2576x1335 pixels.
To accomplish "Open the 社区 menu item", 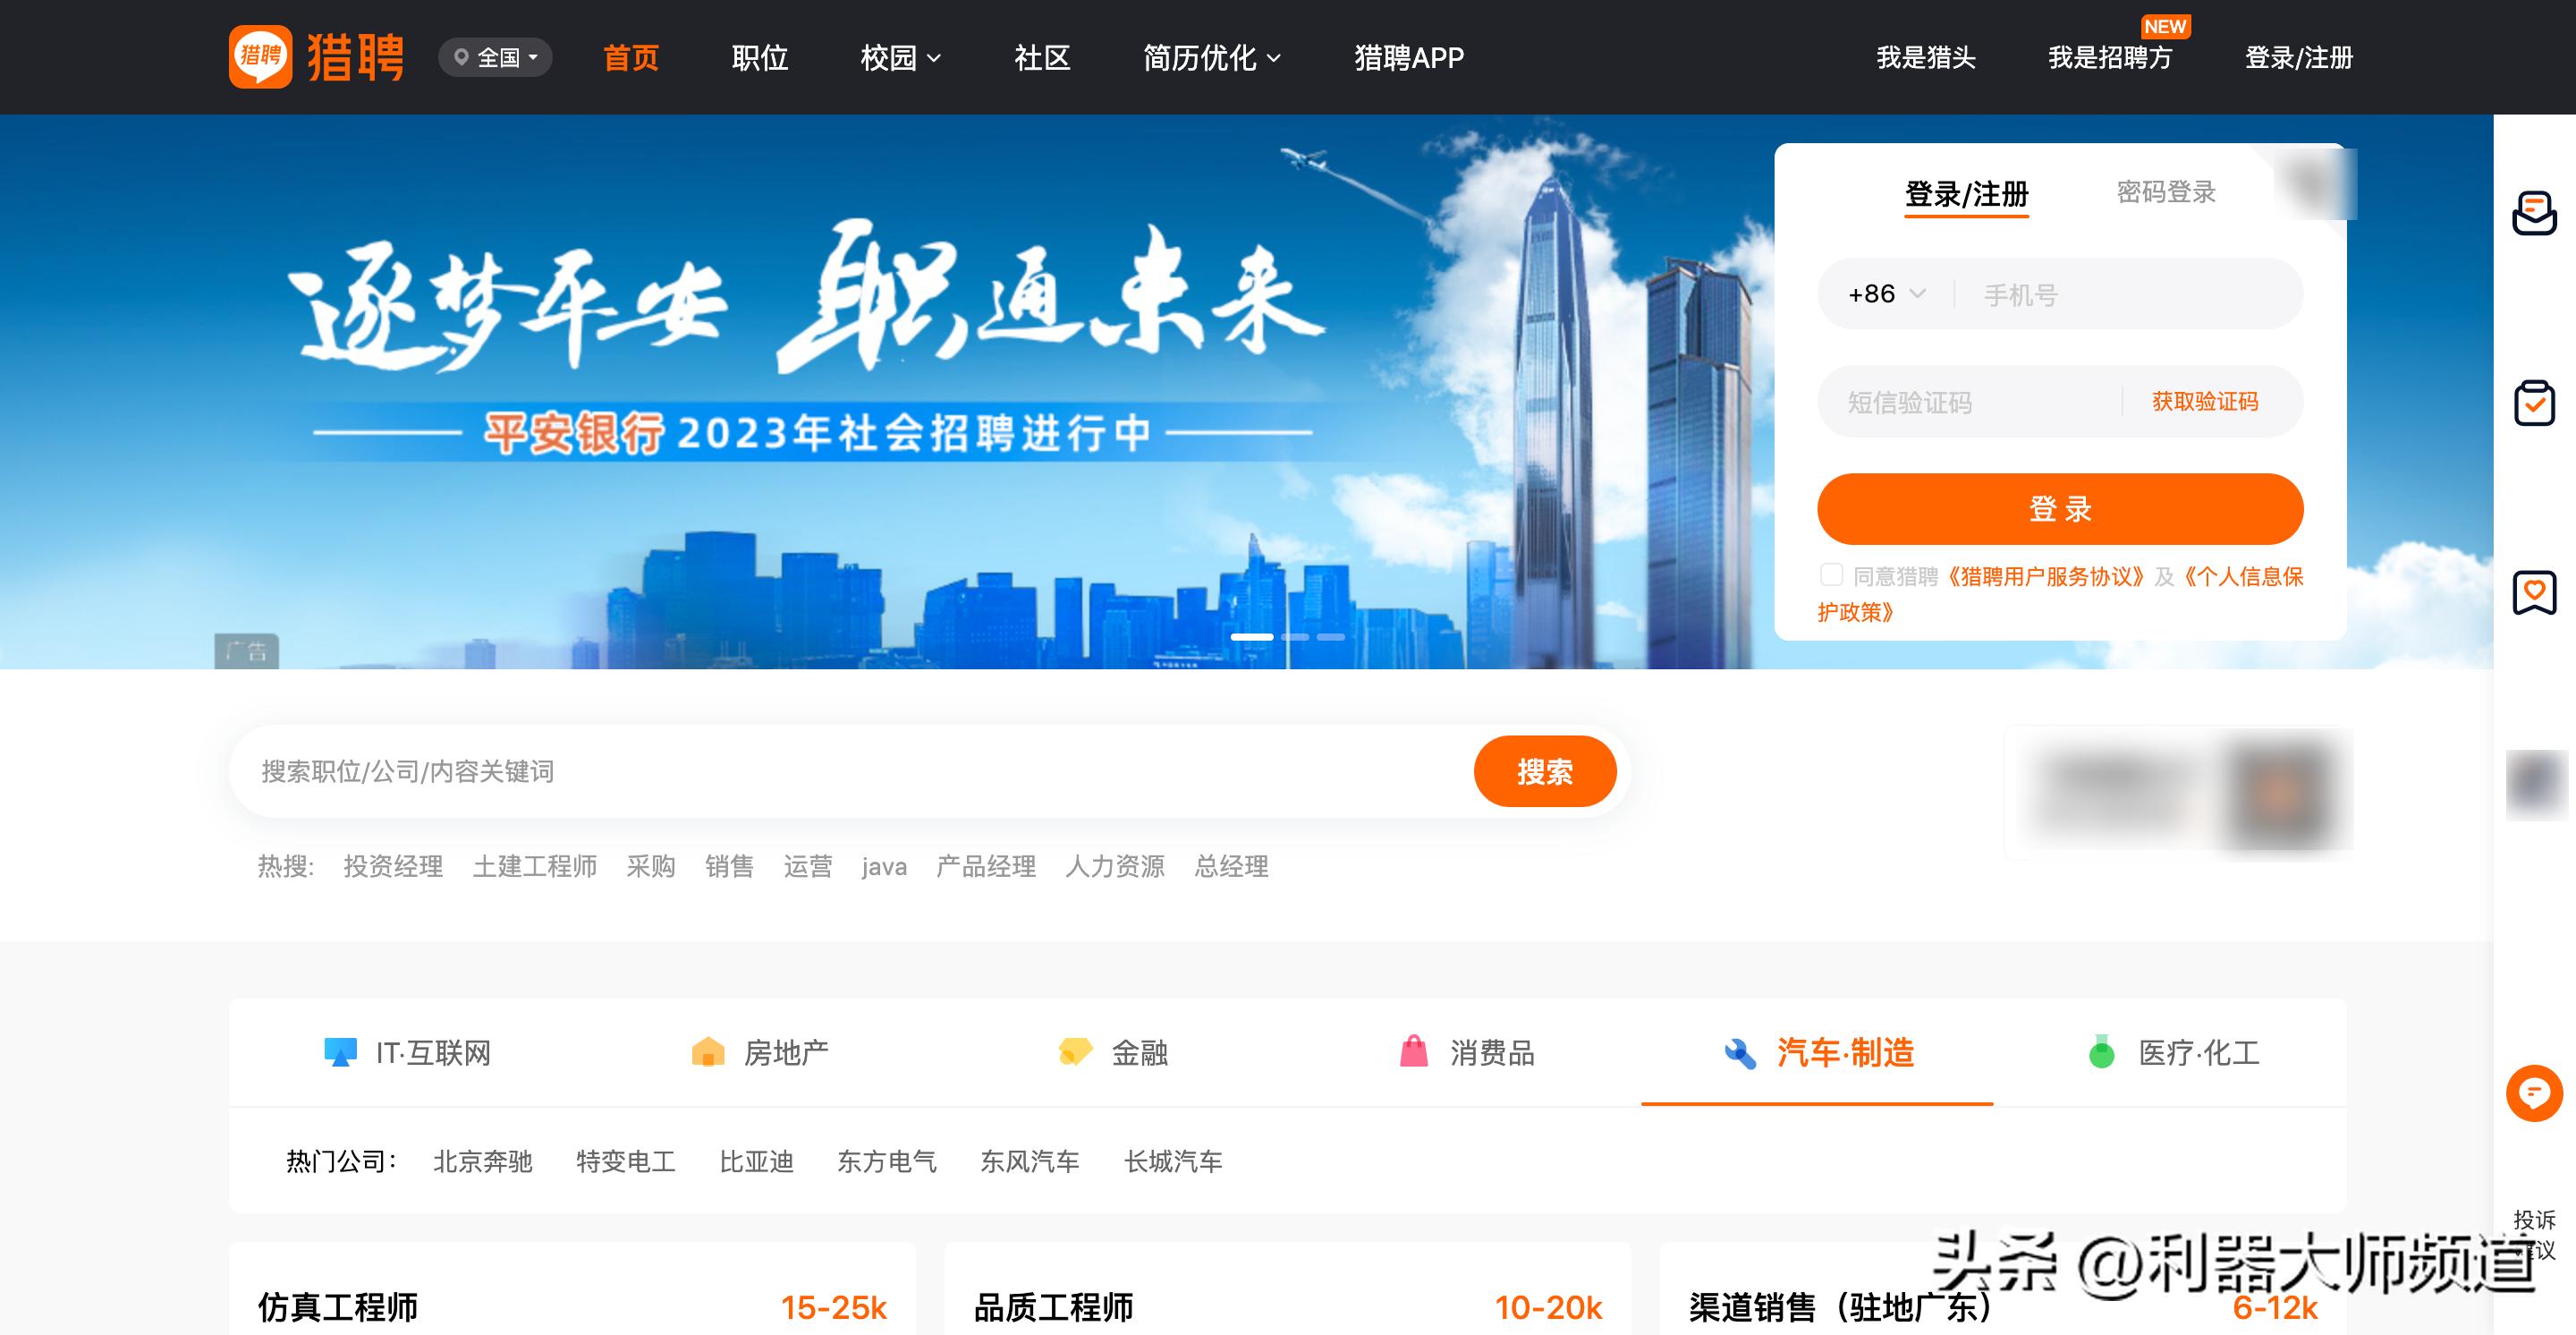I will (1043, 57).
